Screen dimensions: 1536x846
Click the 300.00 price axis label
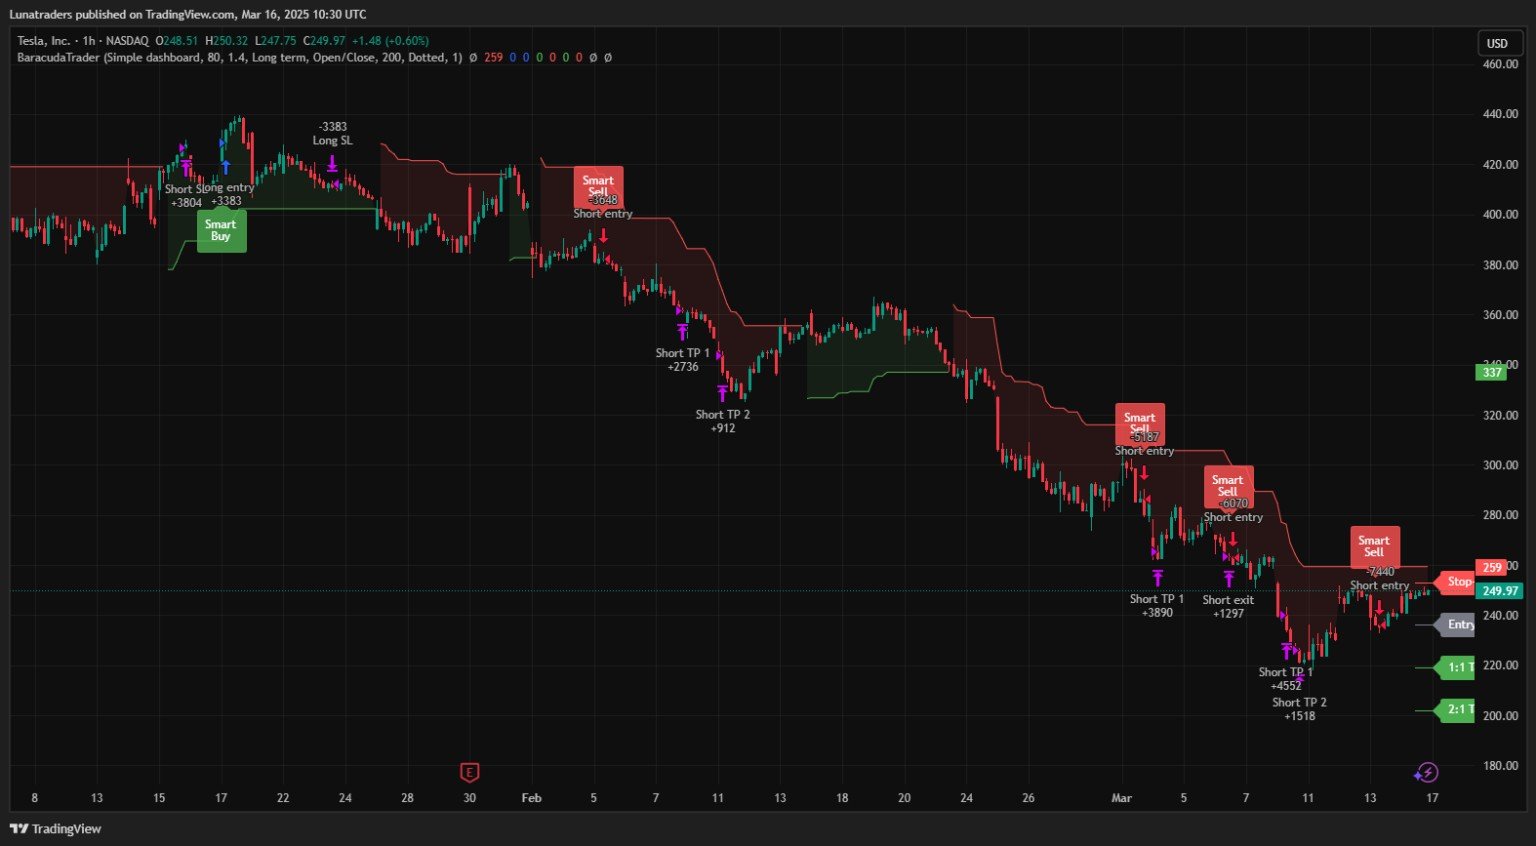1500,465
